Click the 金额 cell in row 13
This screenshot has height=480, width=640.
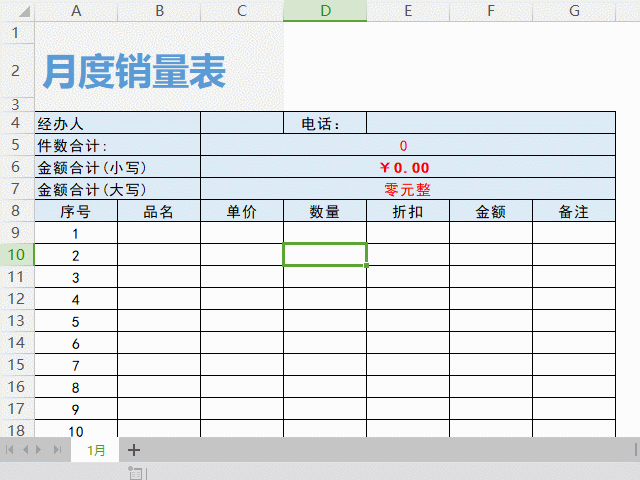pyautogui.click(x=491, y=321)
